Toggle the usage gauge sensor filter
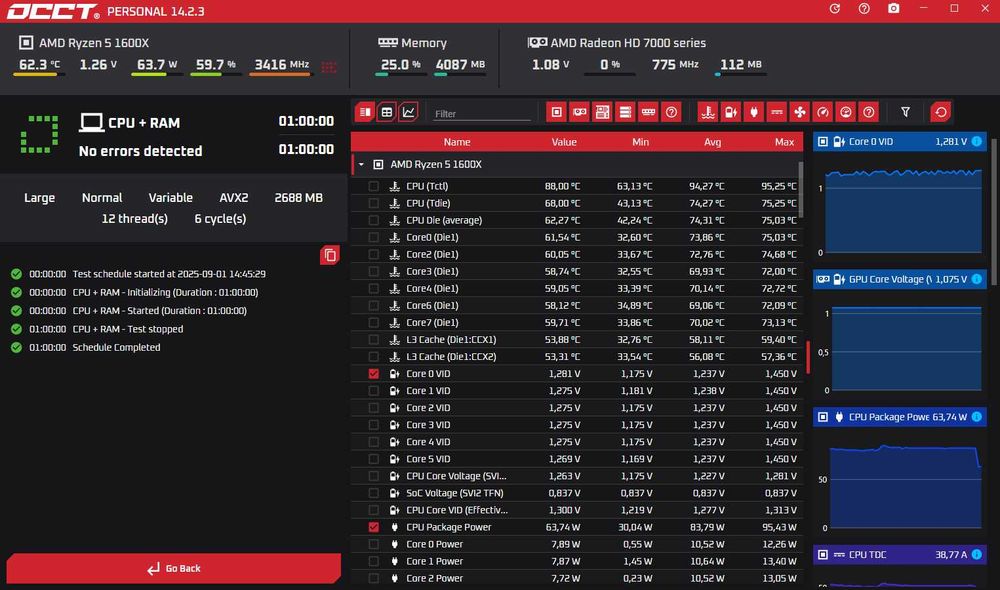Viewport: 1000px width, 590px height. click(x=846, y=112)
